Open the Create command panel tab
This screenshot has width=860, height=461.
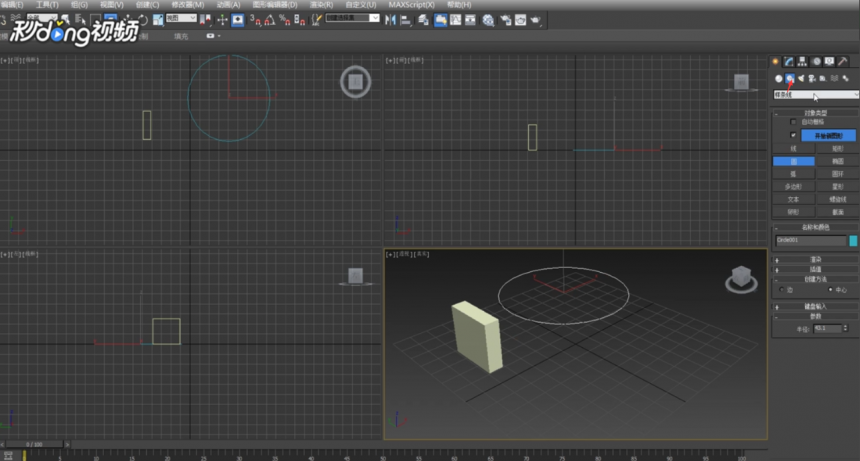775,61
